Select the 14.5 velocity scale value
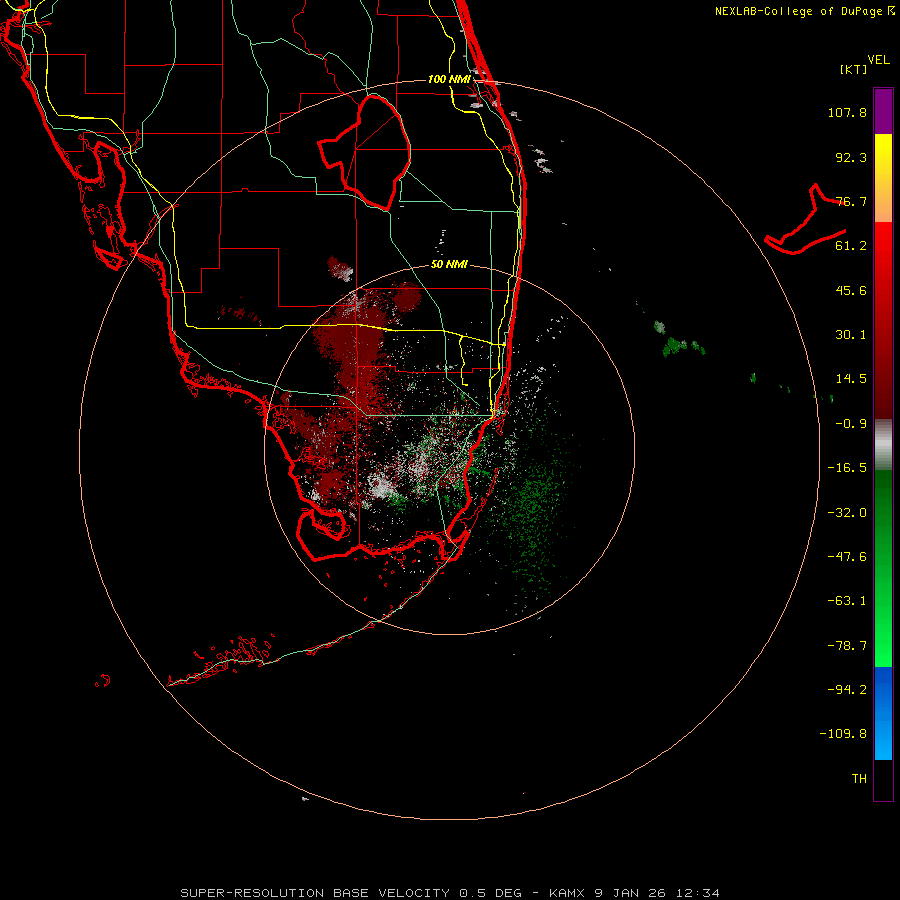 (x=851, y=379)
